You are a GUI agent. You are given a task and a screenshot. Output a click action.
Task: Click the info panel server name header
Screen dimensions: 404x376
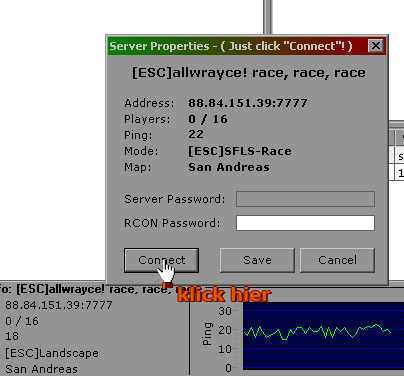[x=91, y=289]
